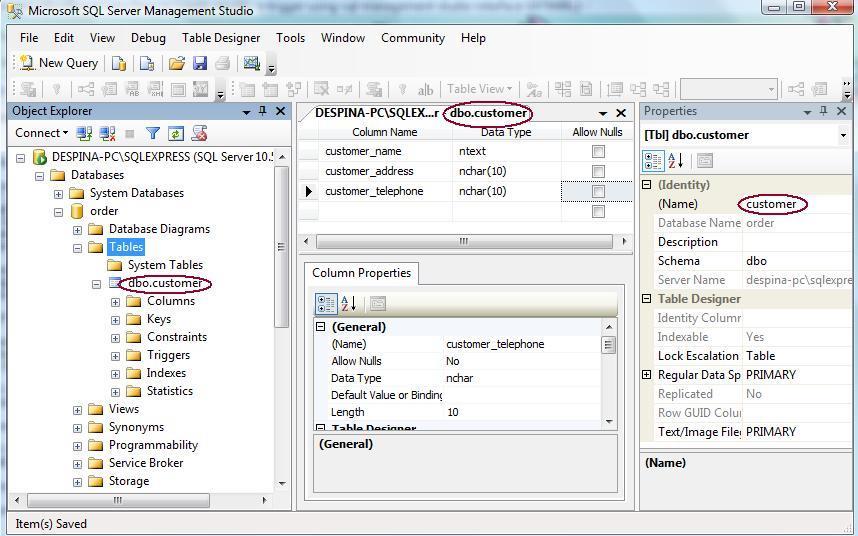Show Categorized view in Properties panel
The height and width of the screenshot is (536, 858).
653,161
